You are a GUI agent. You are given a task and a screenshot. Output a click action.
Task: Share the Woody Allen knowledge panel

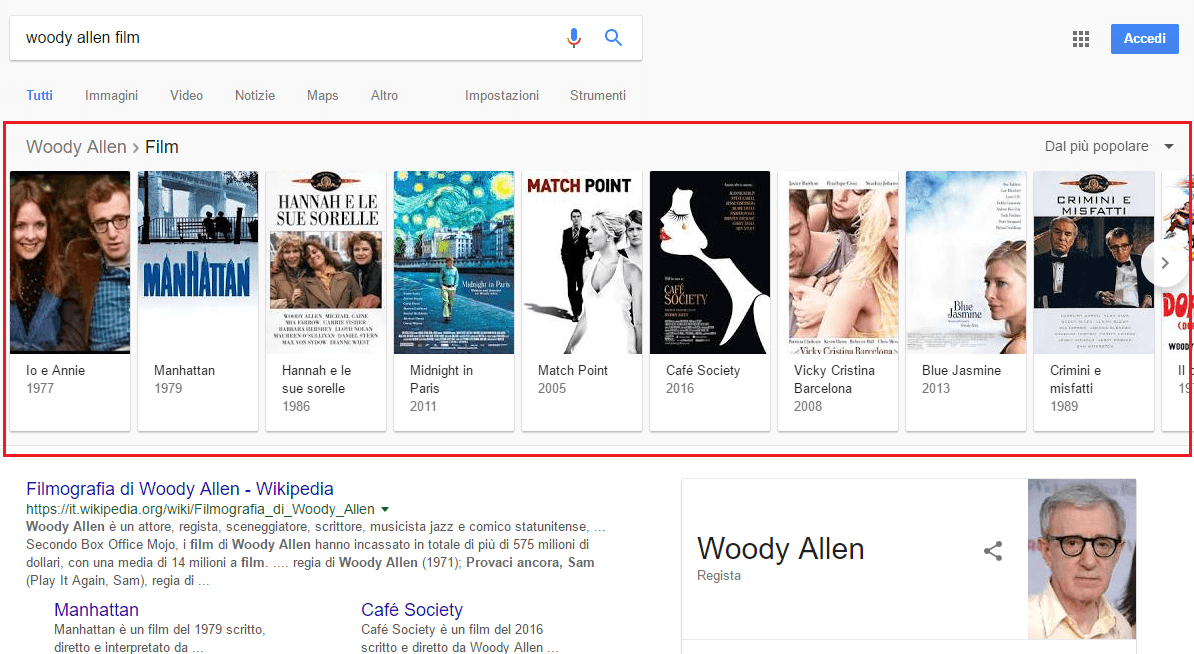pos(992,551)
